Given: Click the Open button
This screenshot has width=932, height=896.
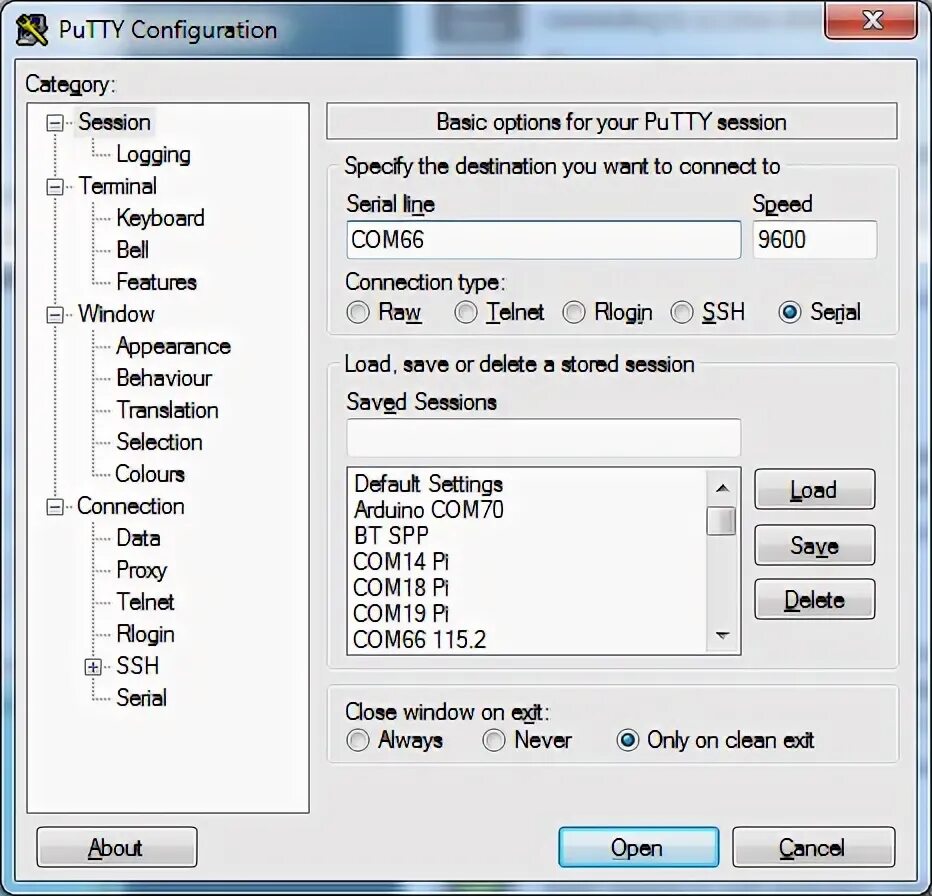Looking at the screenshot, I should point(638,847).
